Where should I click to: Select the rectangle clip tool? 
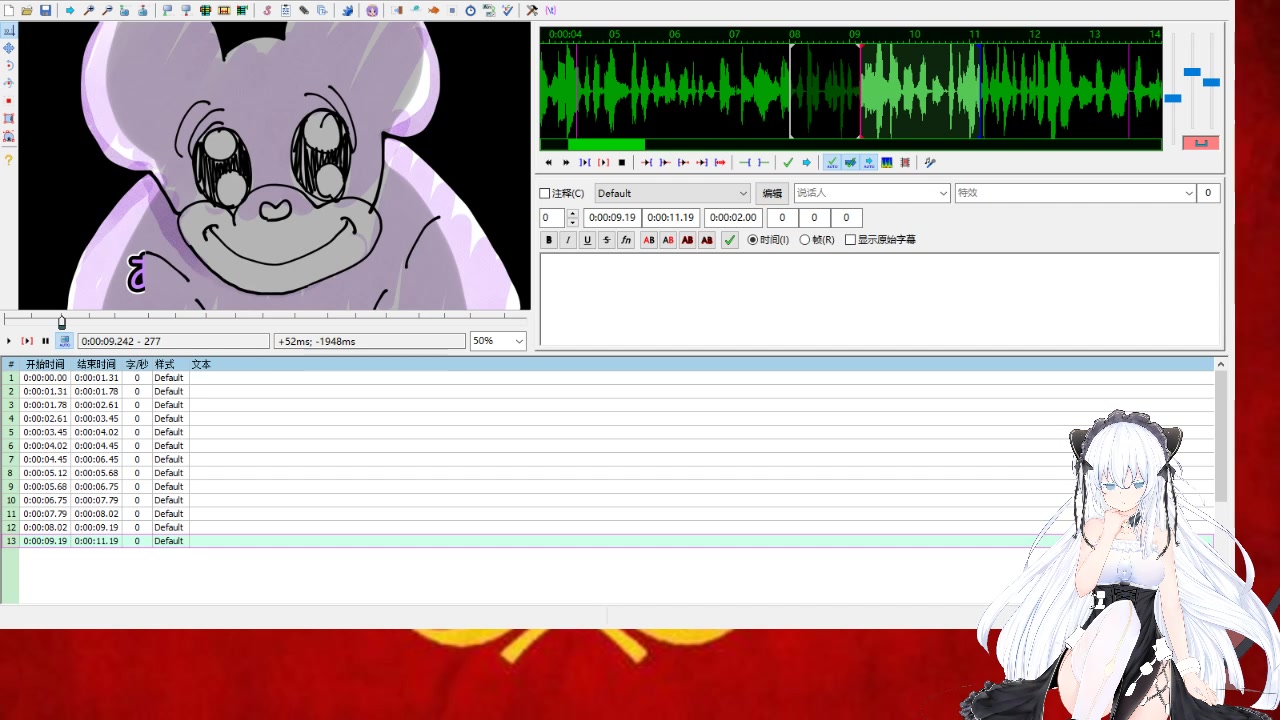pos(9,118)
